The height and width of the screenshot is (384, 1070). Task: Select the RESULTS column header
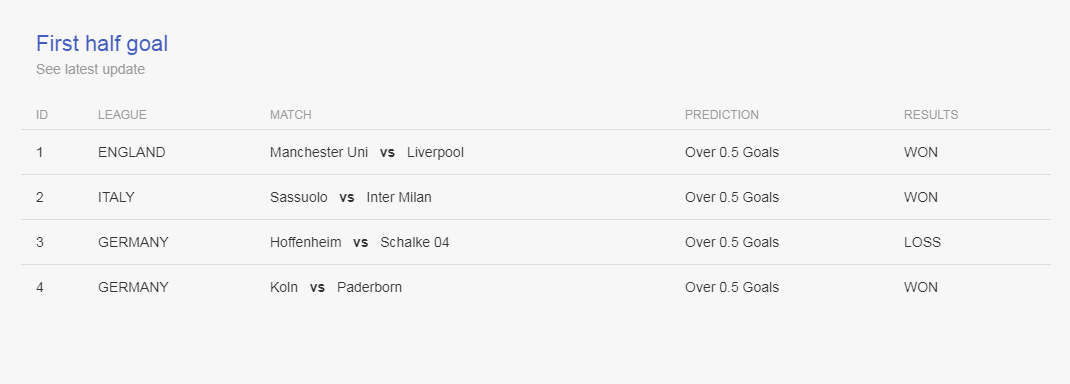coord(931,115)
